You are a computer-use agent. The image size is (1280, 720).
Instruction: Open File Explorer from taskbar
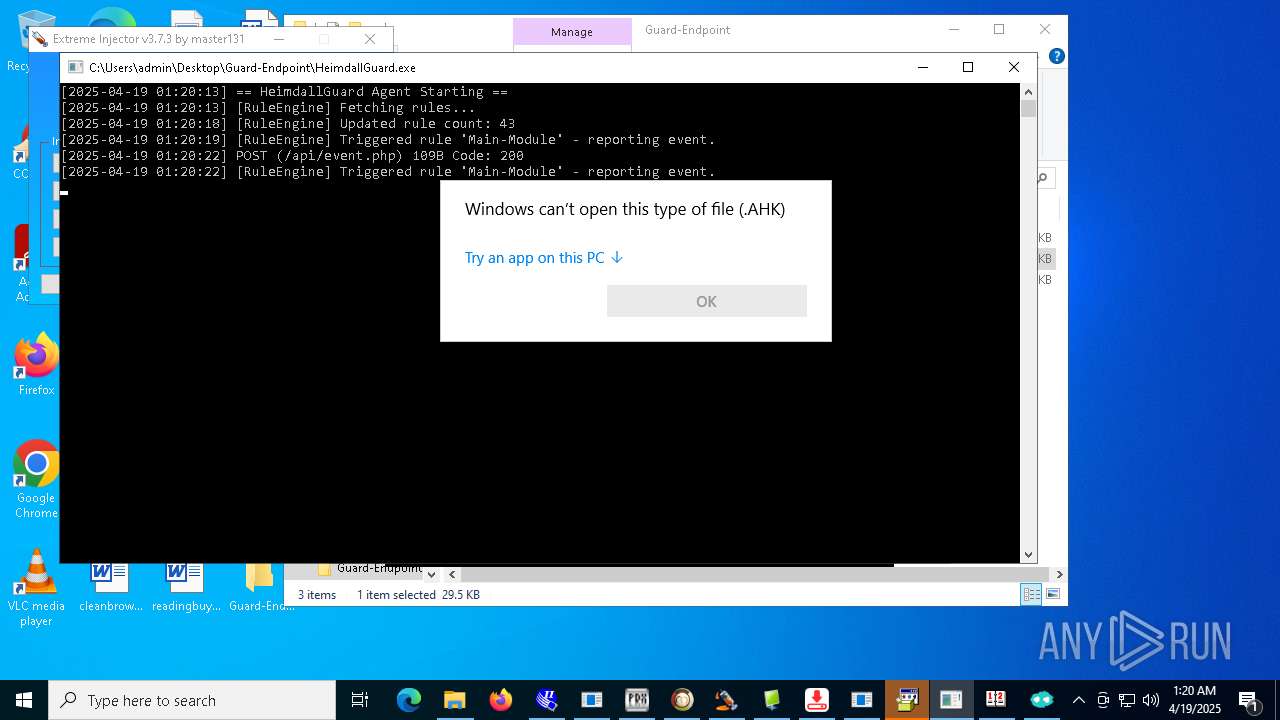(x=454, y=700)
